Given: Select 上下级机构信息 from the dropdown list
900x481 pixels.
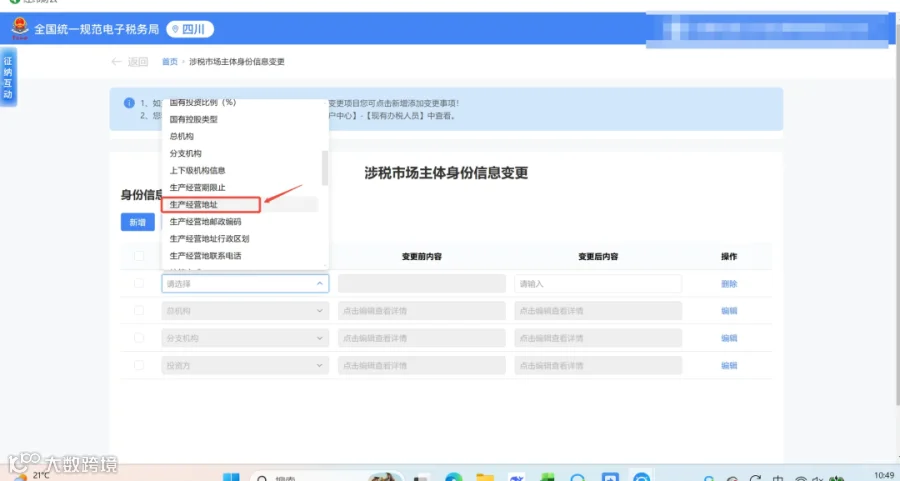Looking at the screenshot, I should point(197,170).
